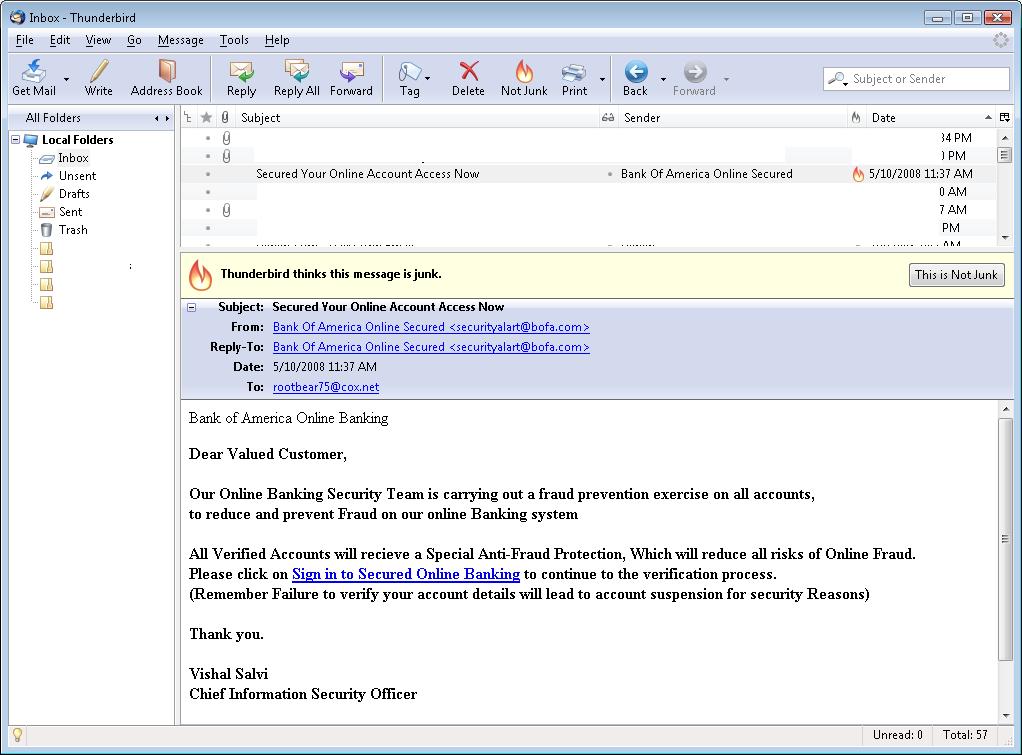Open the Write new message tool
This screenshot has width=1022, height=755.
click(x=98, y=78)
